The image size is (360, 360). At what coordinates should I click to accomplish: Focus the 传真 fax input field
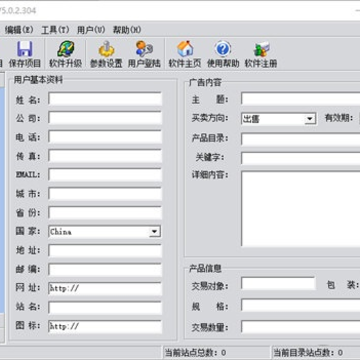tap(105, 156)
